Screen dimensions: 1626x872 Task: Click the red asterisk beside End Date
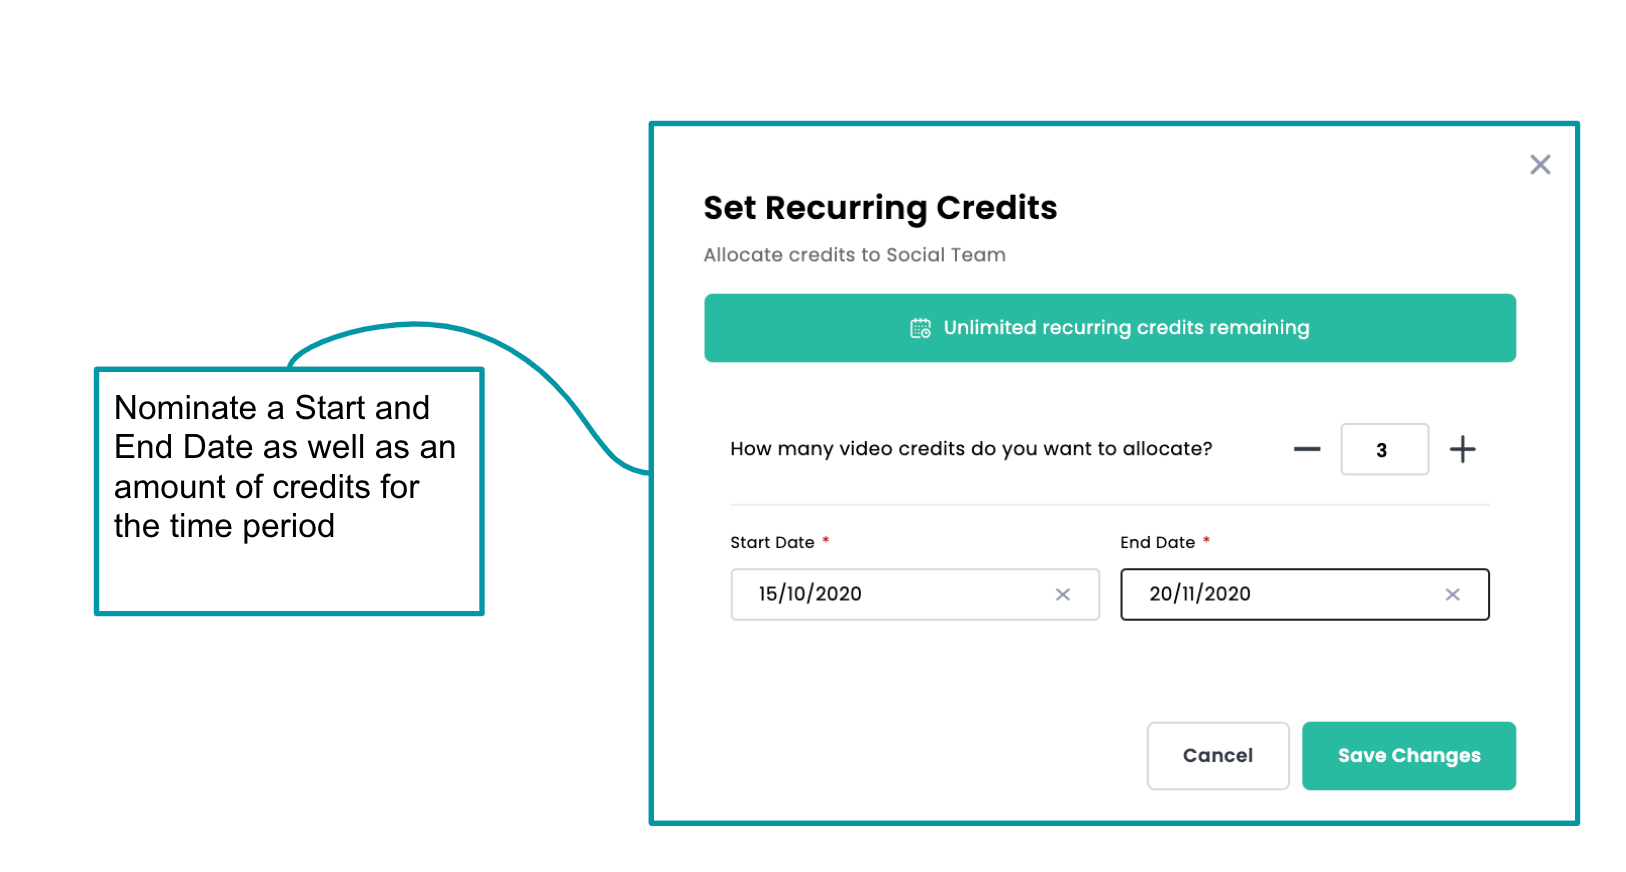tap(1207, 541)
